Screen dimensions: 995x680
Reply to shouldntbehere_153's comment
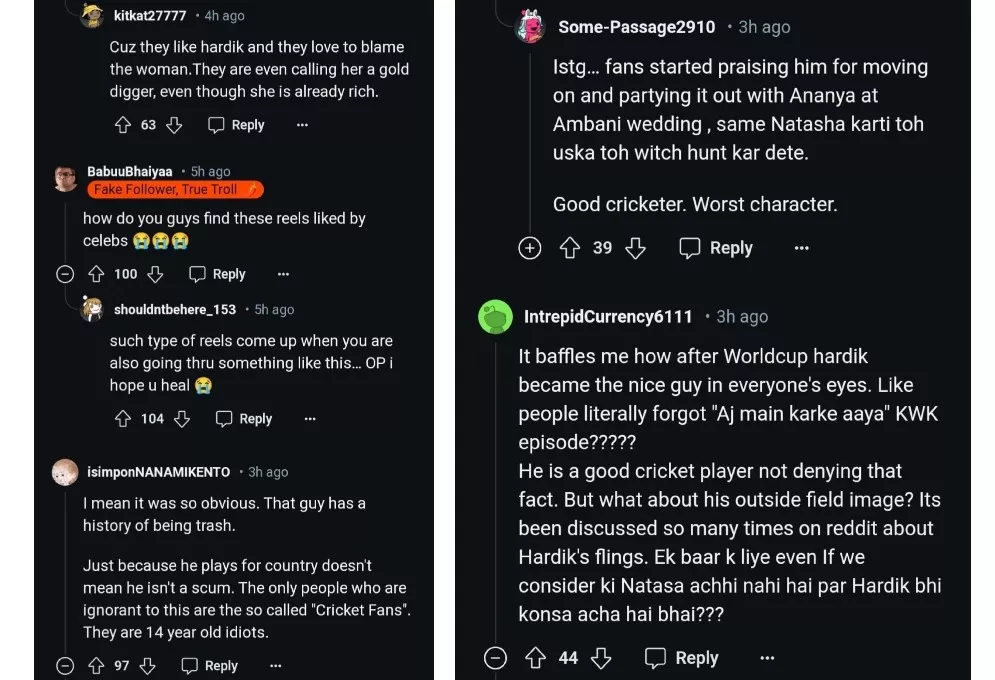coord(243,419)
